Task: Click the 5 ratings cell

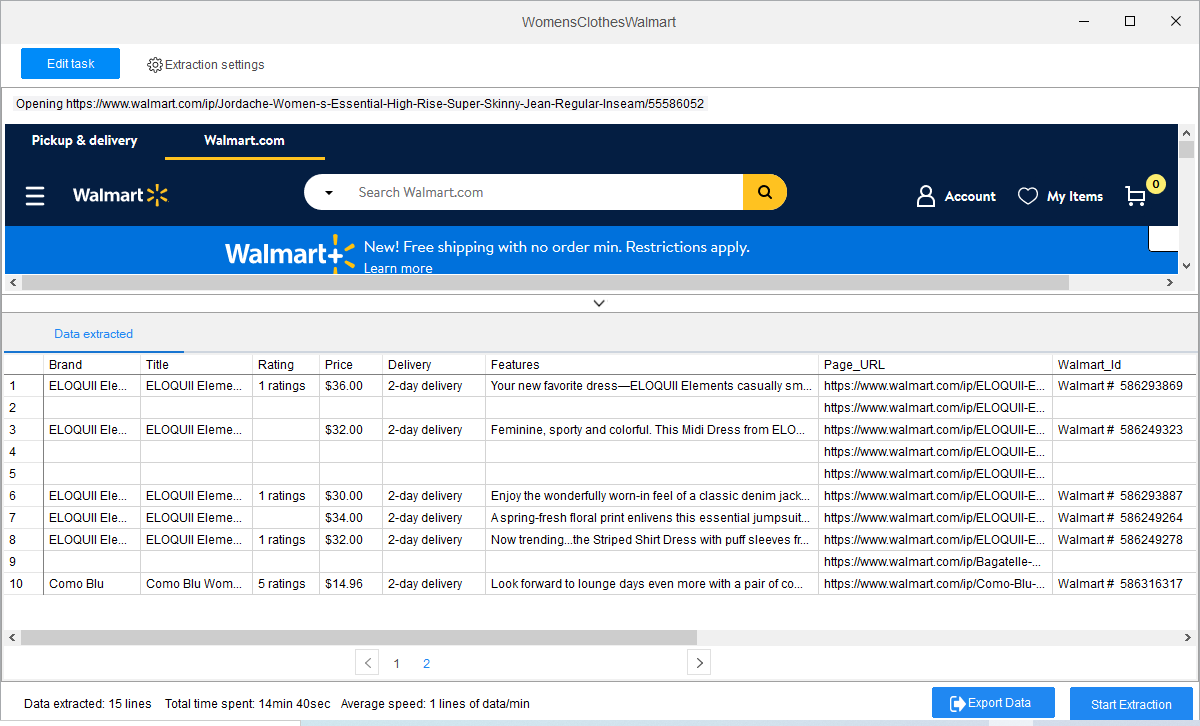Action: [286, 584]
